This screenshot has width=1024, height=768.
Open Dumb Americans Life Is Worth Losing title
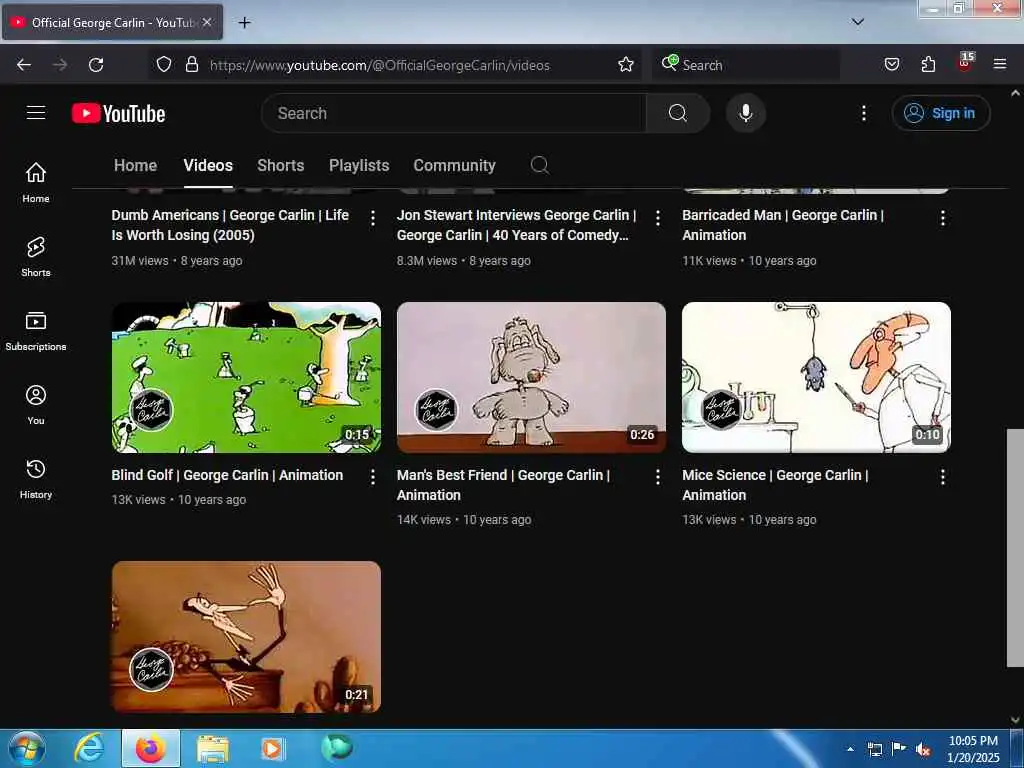pyautogui.click(x=230, y=225)
